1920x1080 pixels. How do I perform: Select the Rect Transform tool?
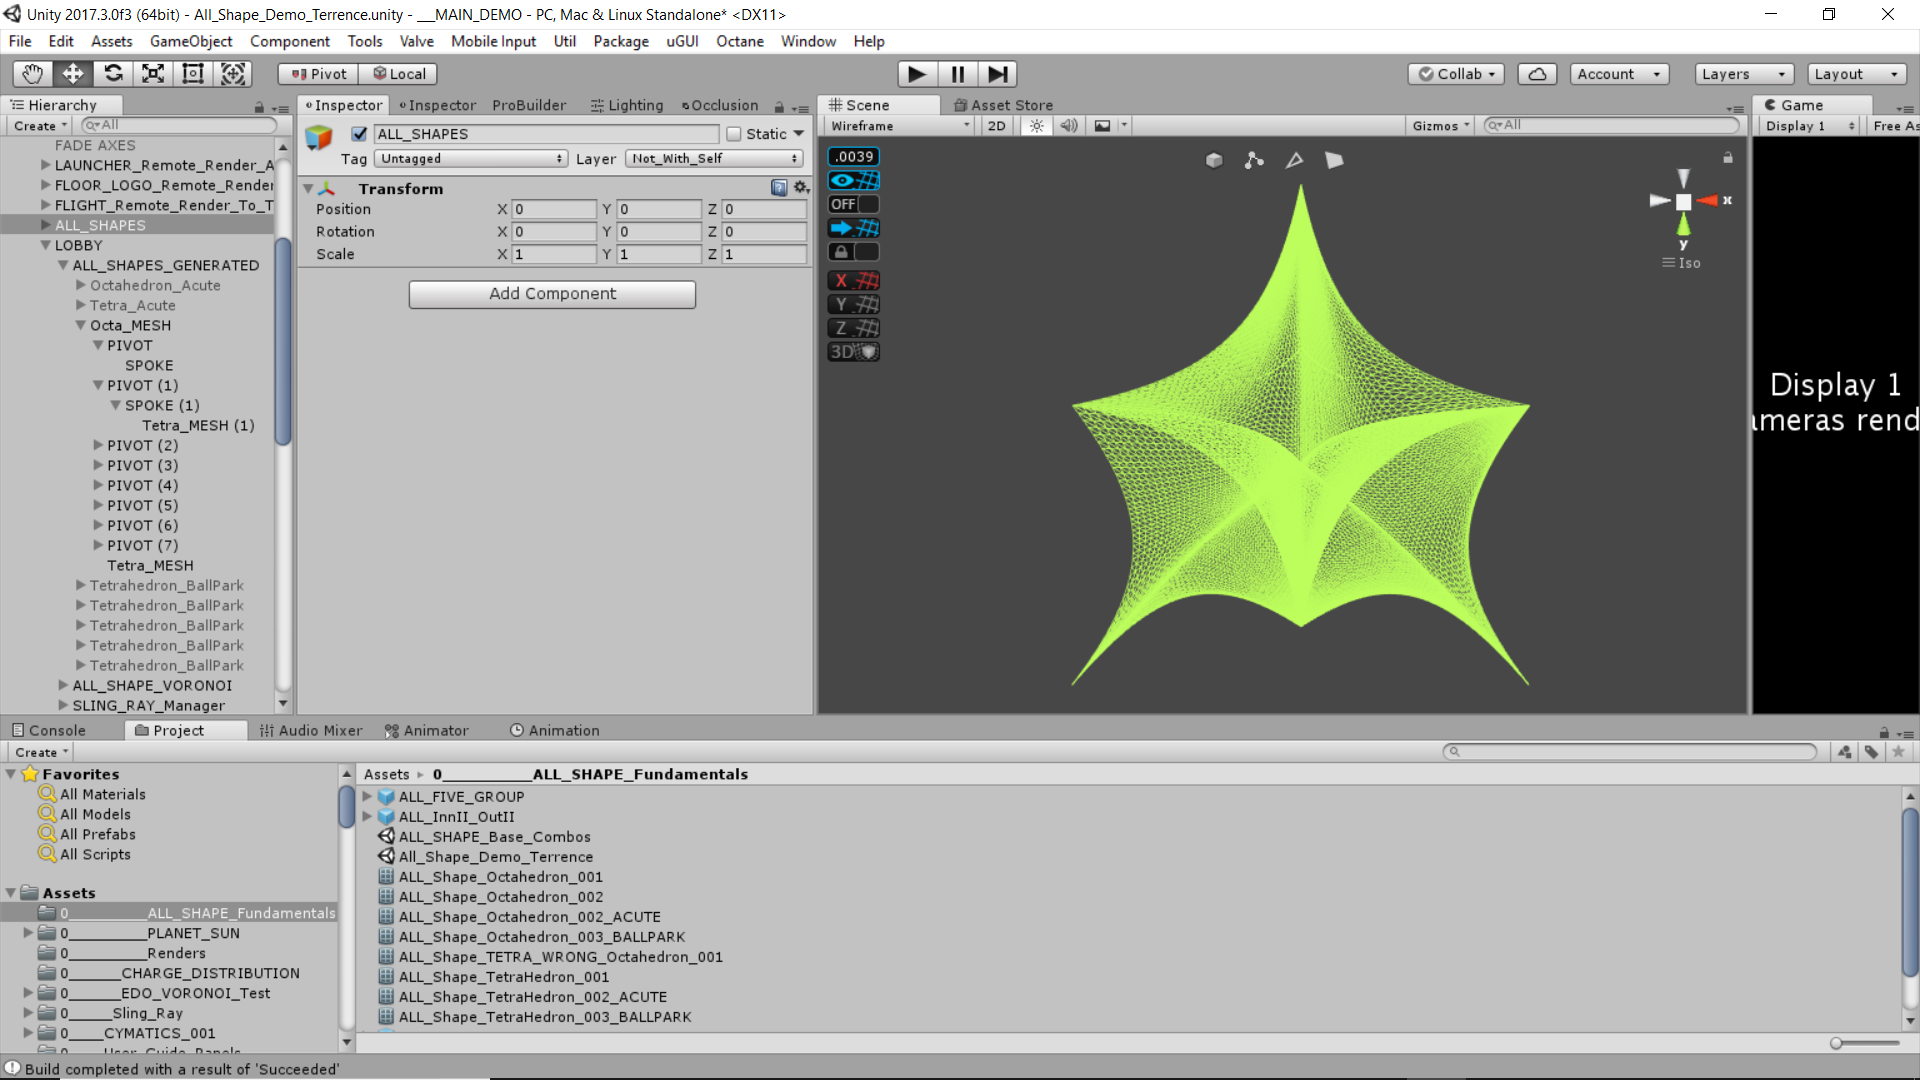[x=193, y=74]
